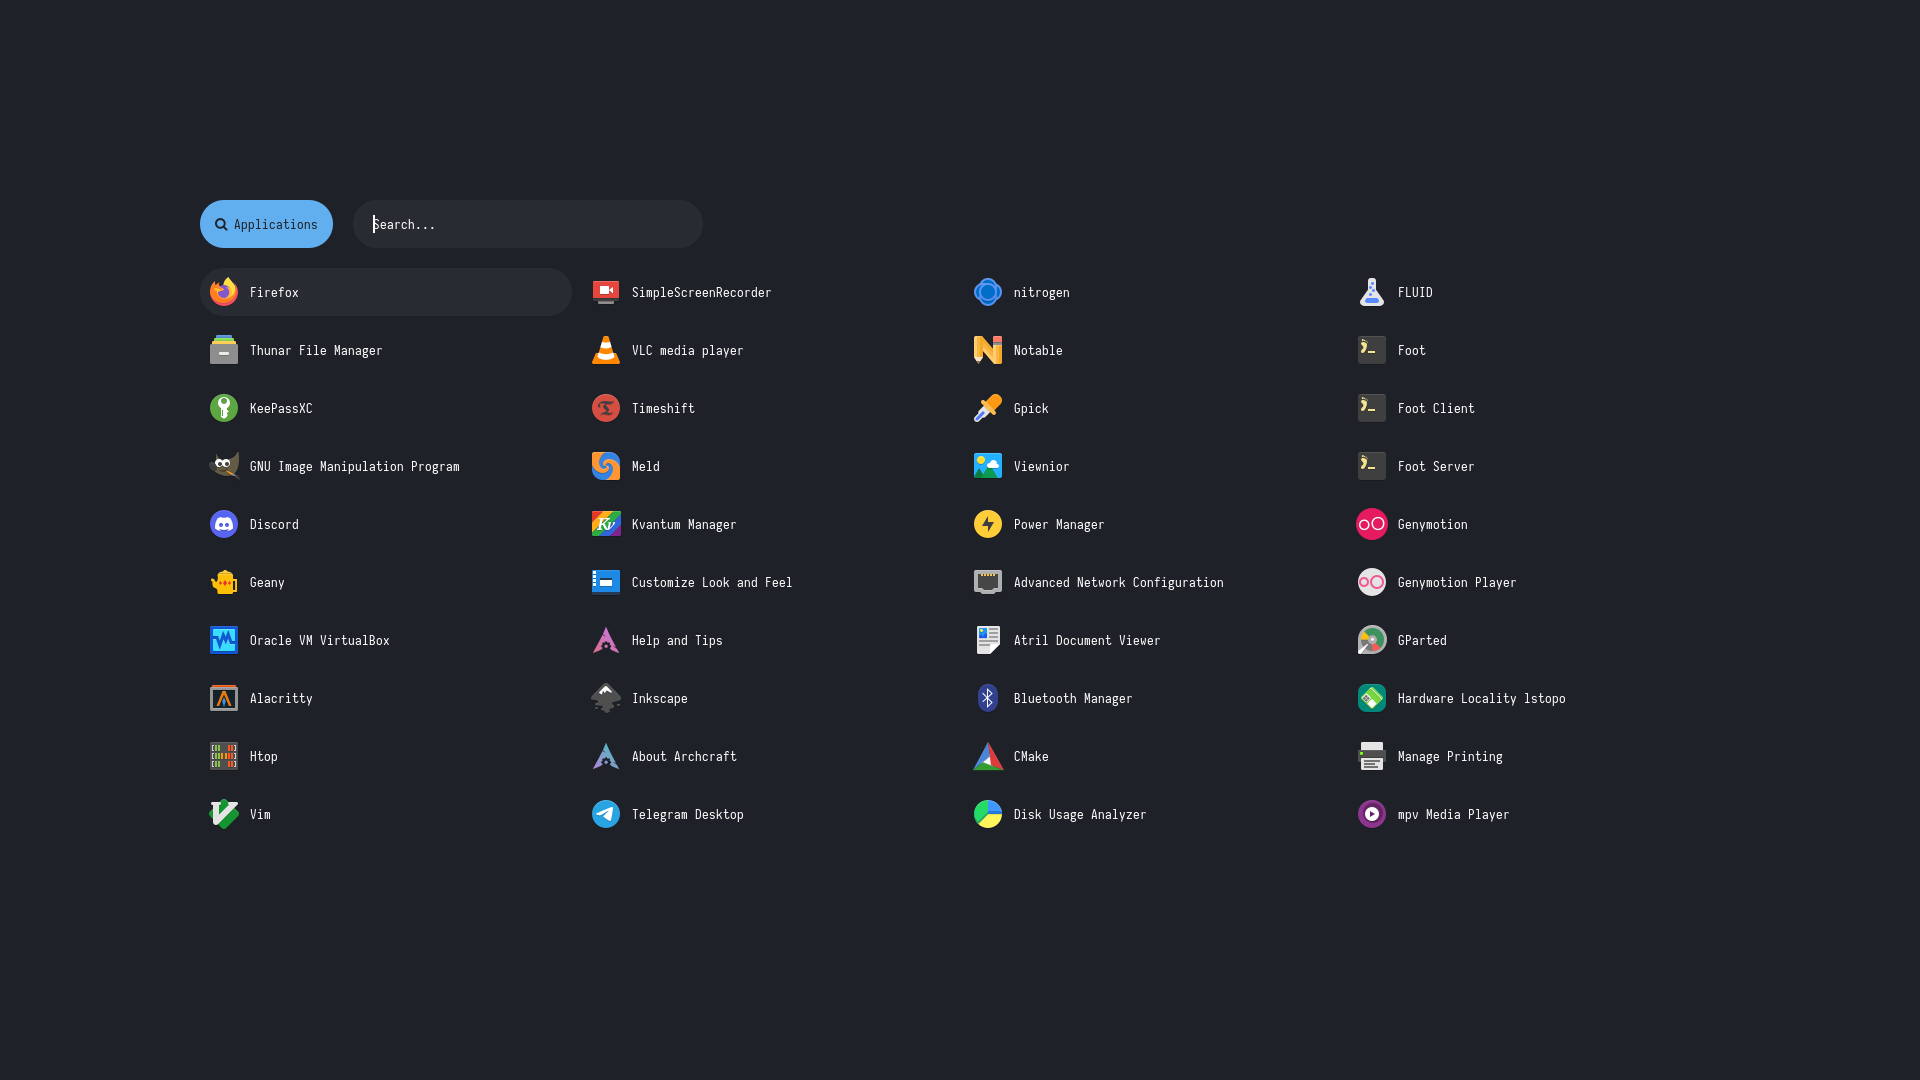Launch the Gpick color dropper icon

[988, 408]
